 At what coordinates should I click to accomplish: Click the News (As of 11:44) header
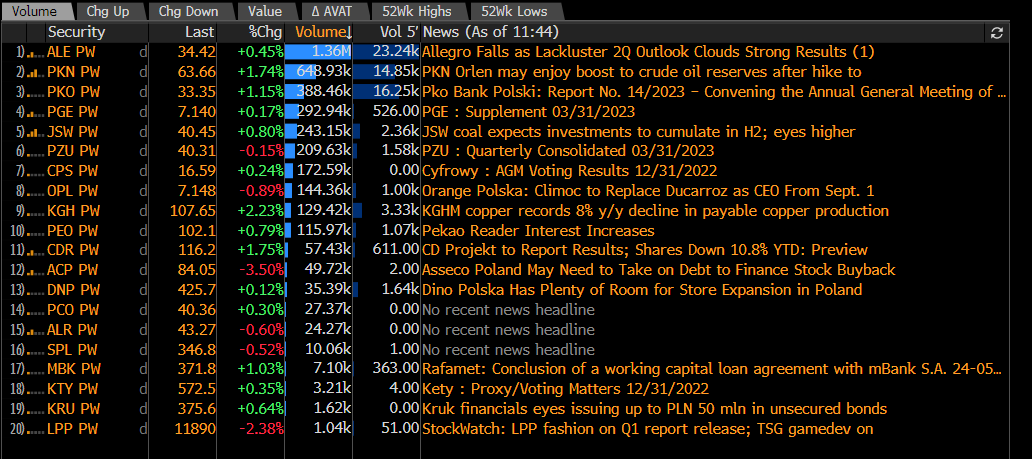(491, 32)
